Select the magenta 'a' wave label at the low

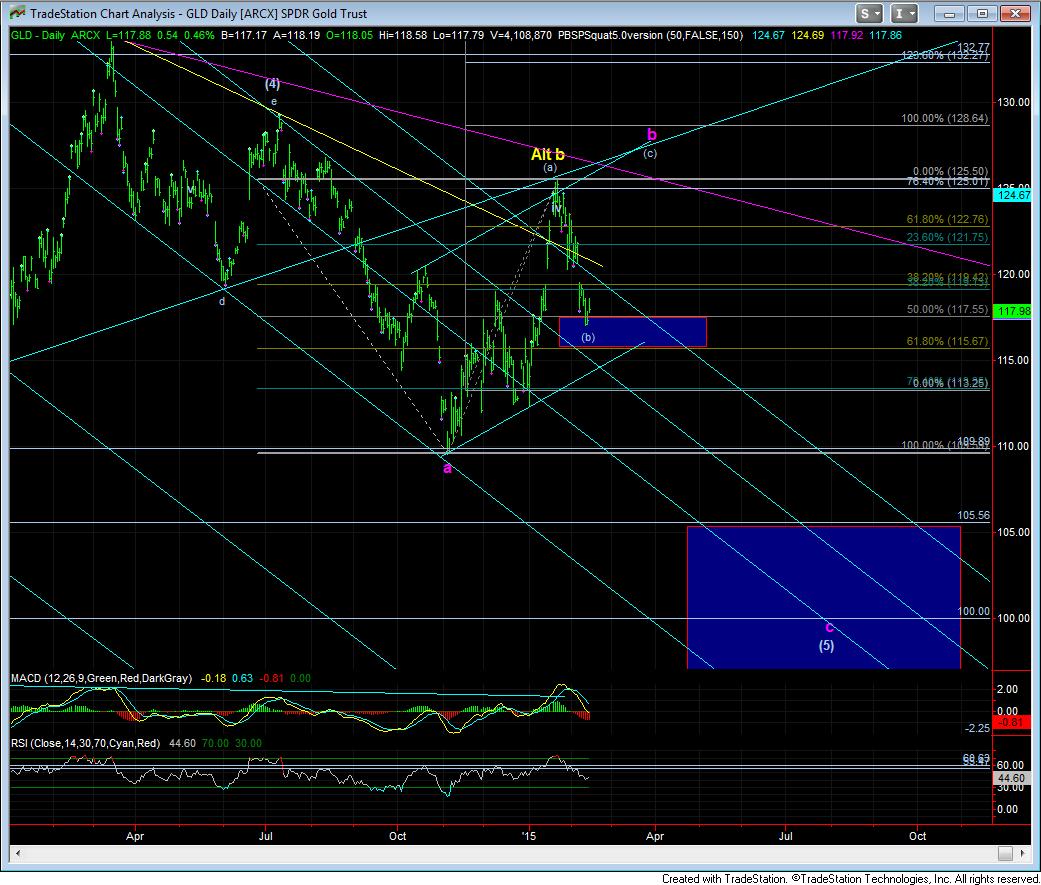tap(447, 469)
